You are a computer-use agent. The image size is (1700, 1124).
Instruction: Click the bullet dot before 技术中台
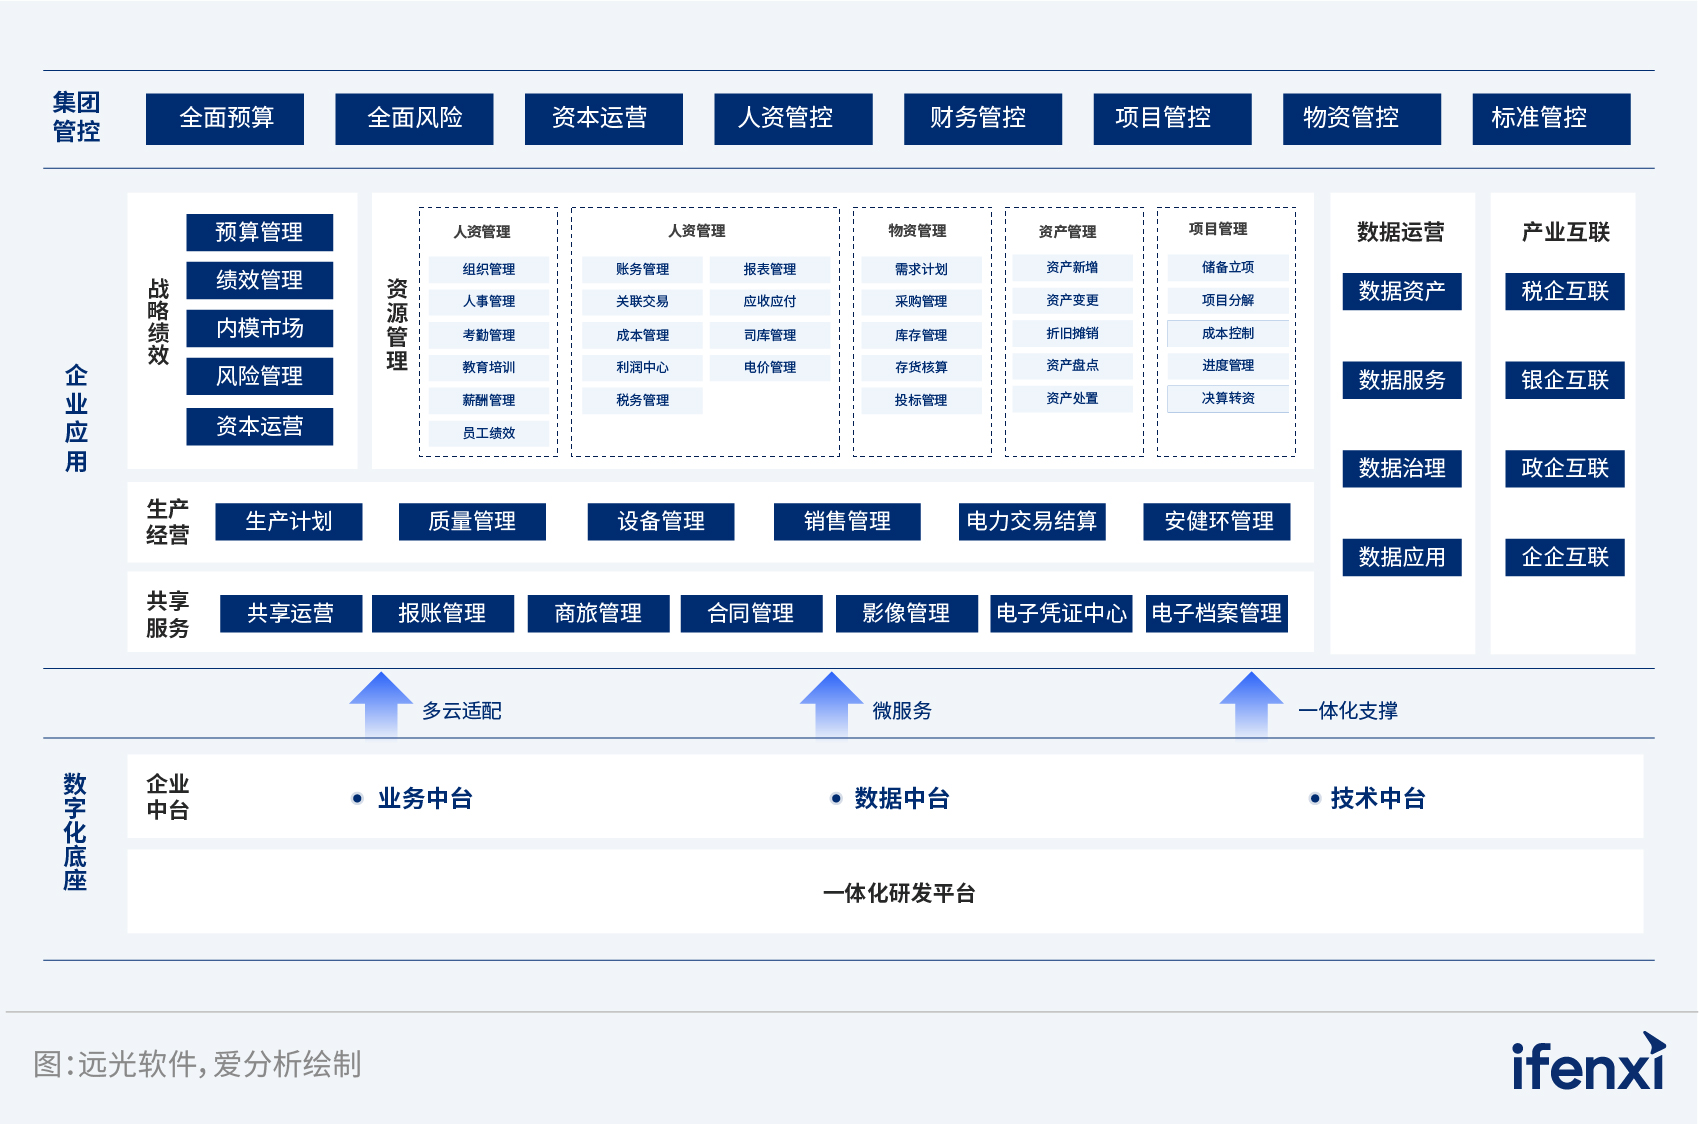[1314, 798]
